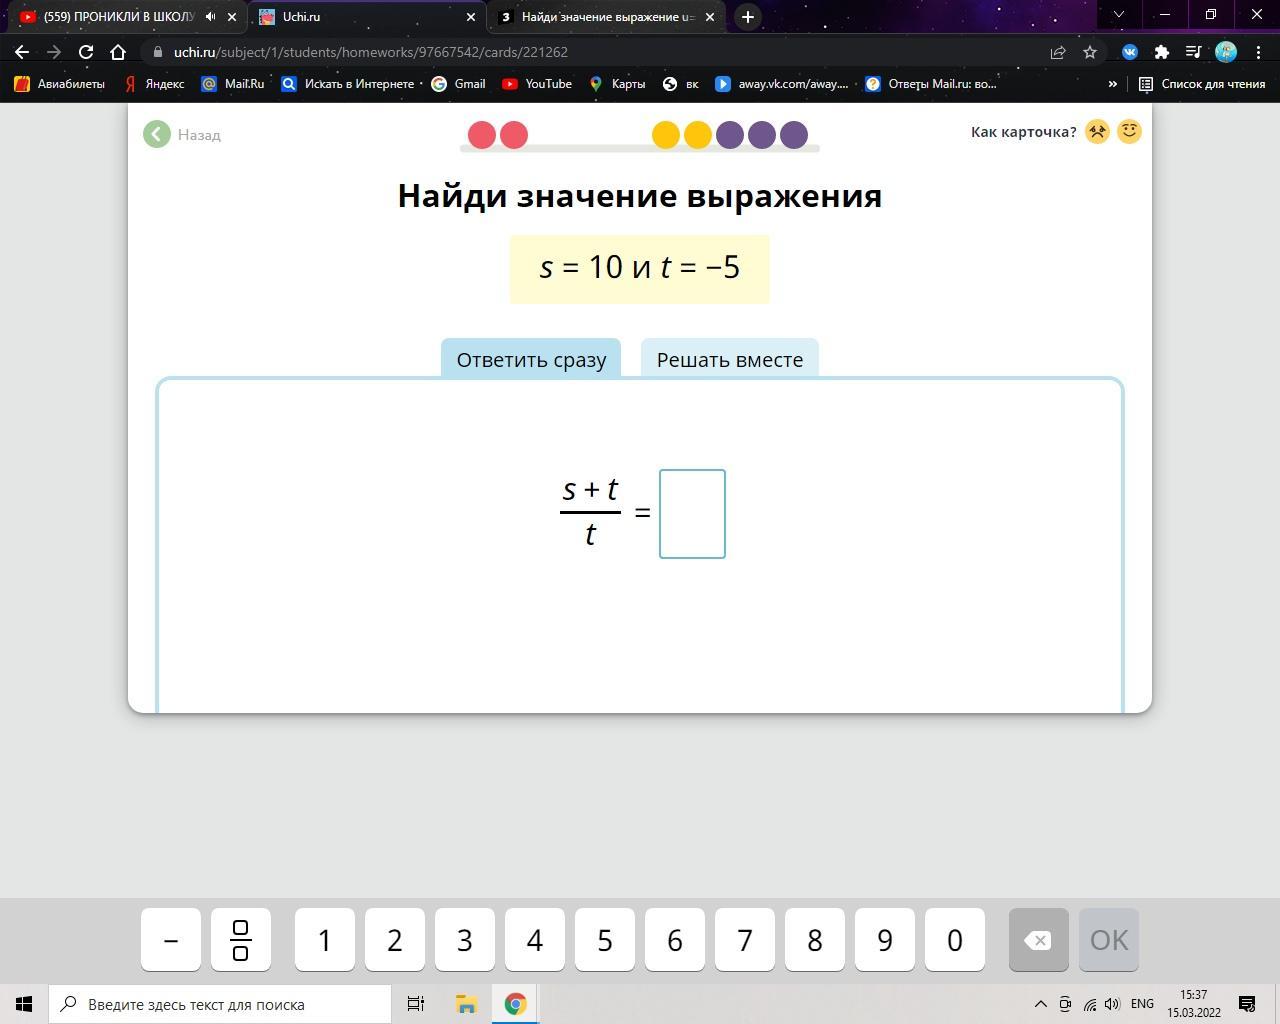Image resolution: width=1280 pixels, height=1024 pixels.
Task: Open the Chrome extensions puzzle icon
Action: (x=1161, y=52)
